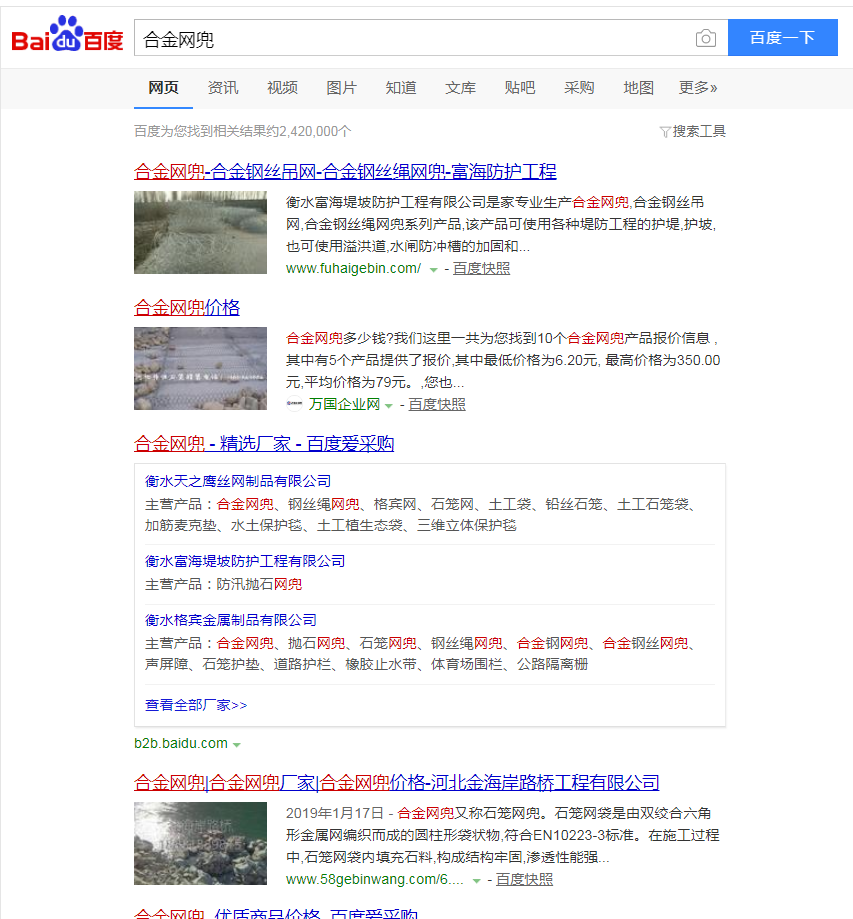Click product list text 加筋麦克垫、水土保护毯
Image resolution: width=853 pixels, height=919 pixels.
tap(223, 525)
